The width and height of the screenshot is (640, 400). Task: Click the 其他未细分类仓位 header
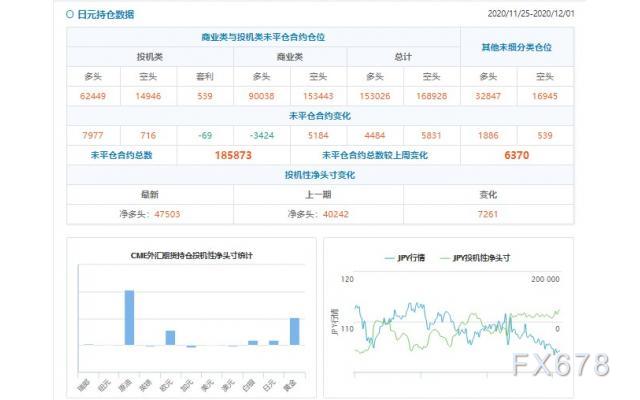tap(517, 47)
